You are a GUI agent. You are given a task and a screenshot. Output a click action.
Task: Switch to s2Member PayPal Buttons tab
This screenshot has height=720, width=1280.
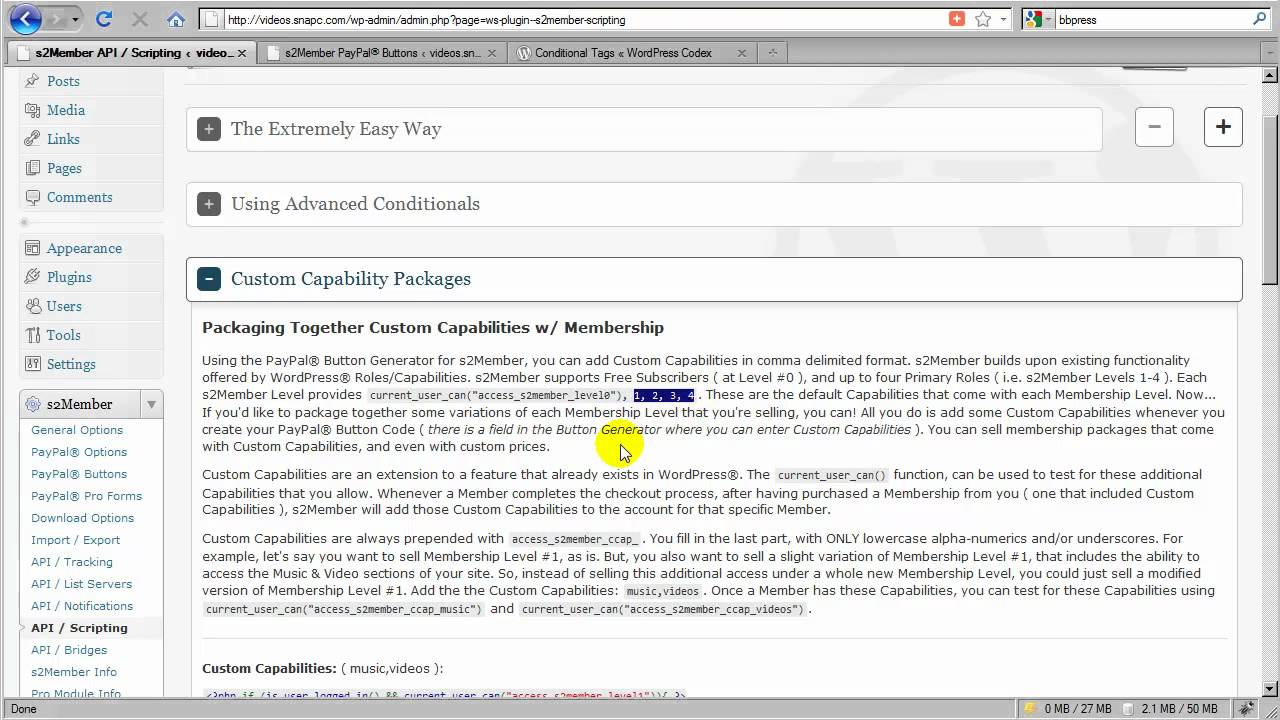tap(380, 53)
